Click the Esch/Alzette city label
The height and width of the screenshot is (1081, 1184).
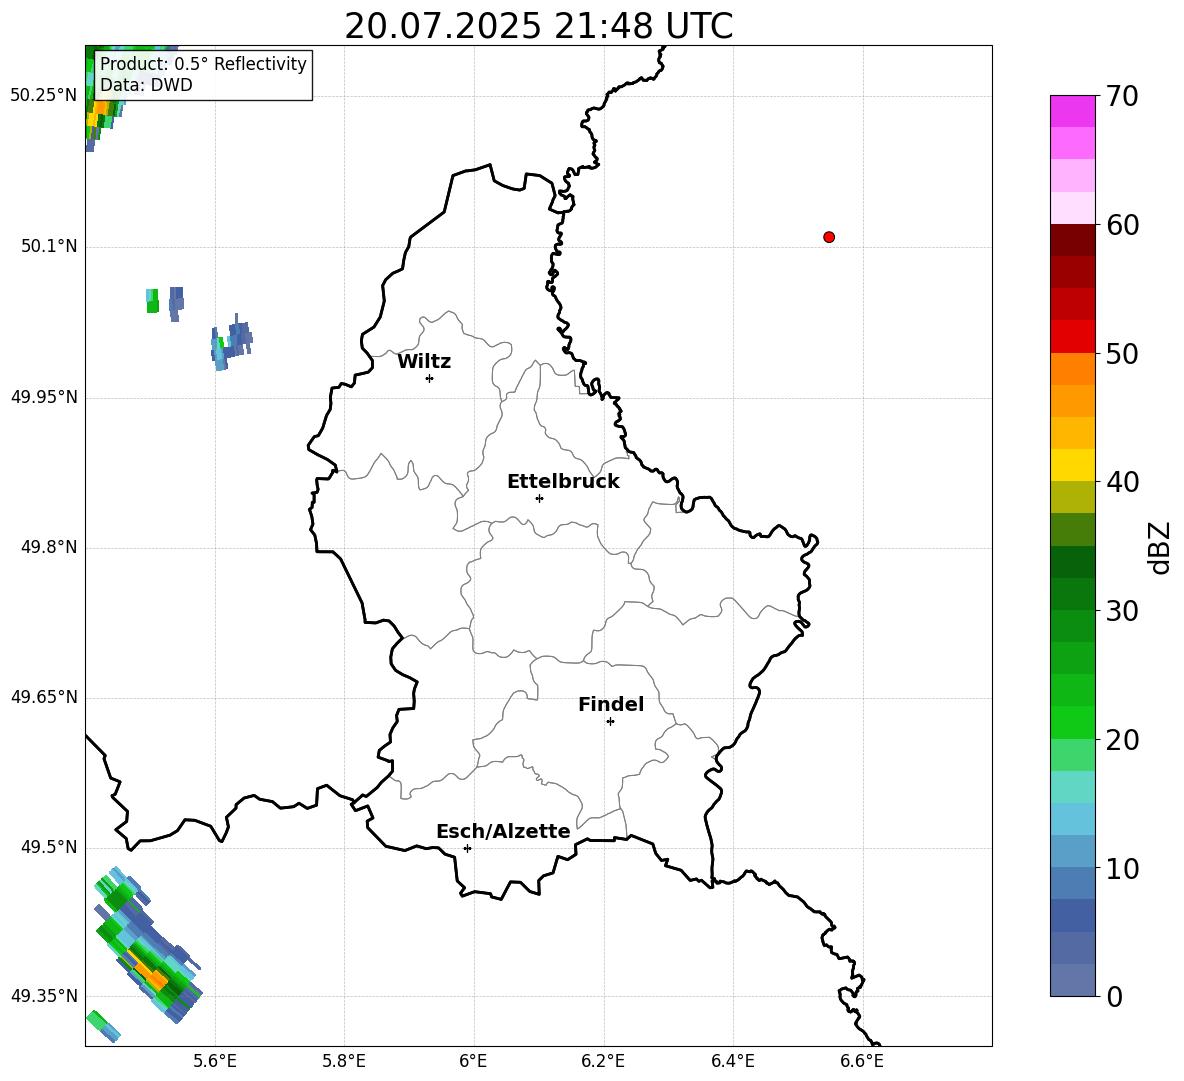click(503, 831)
